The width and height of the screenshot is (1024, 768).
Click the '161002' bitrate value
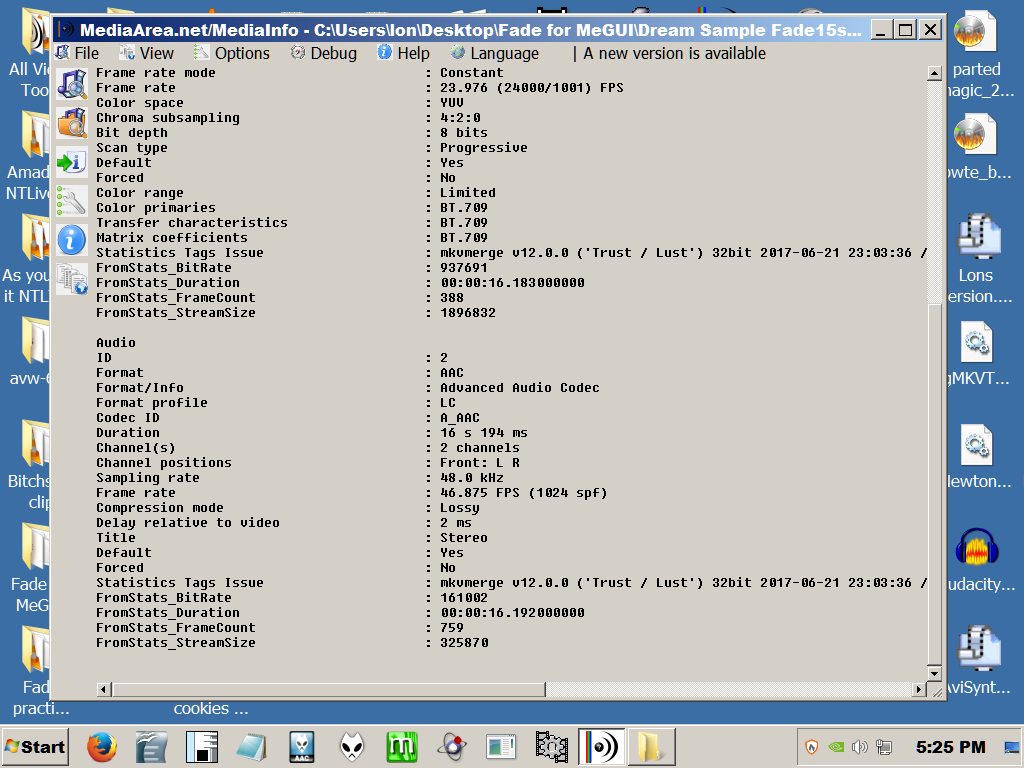464,598
